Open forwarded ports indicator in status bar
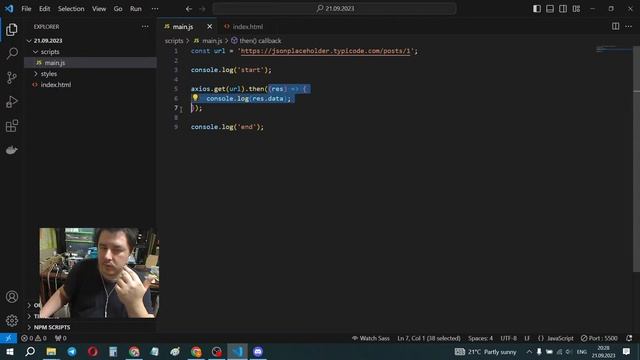 tap(61, 338)
